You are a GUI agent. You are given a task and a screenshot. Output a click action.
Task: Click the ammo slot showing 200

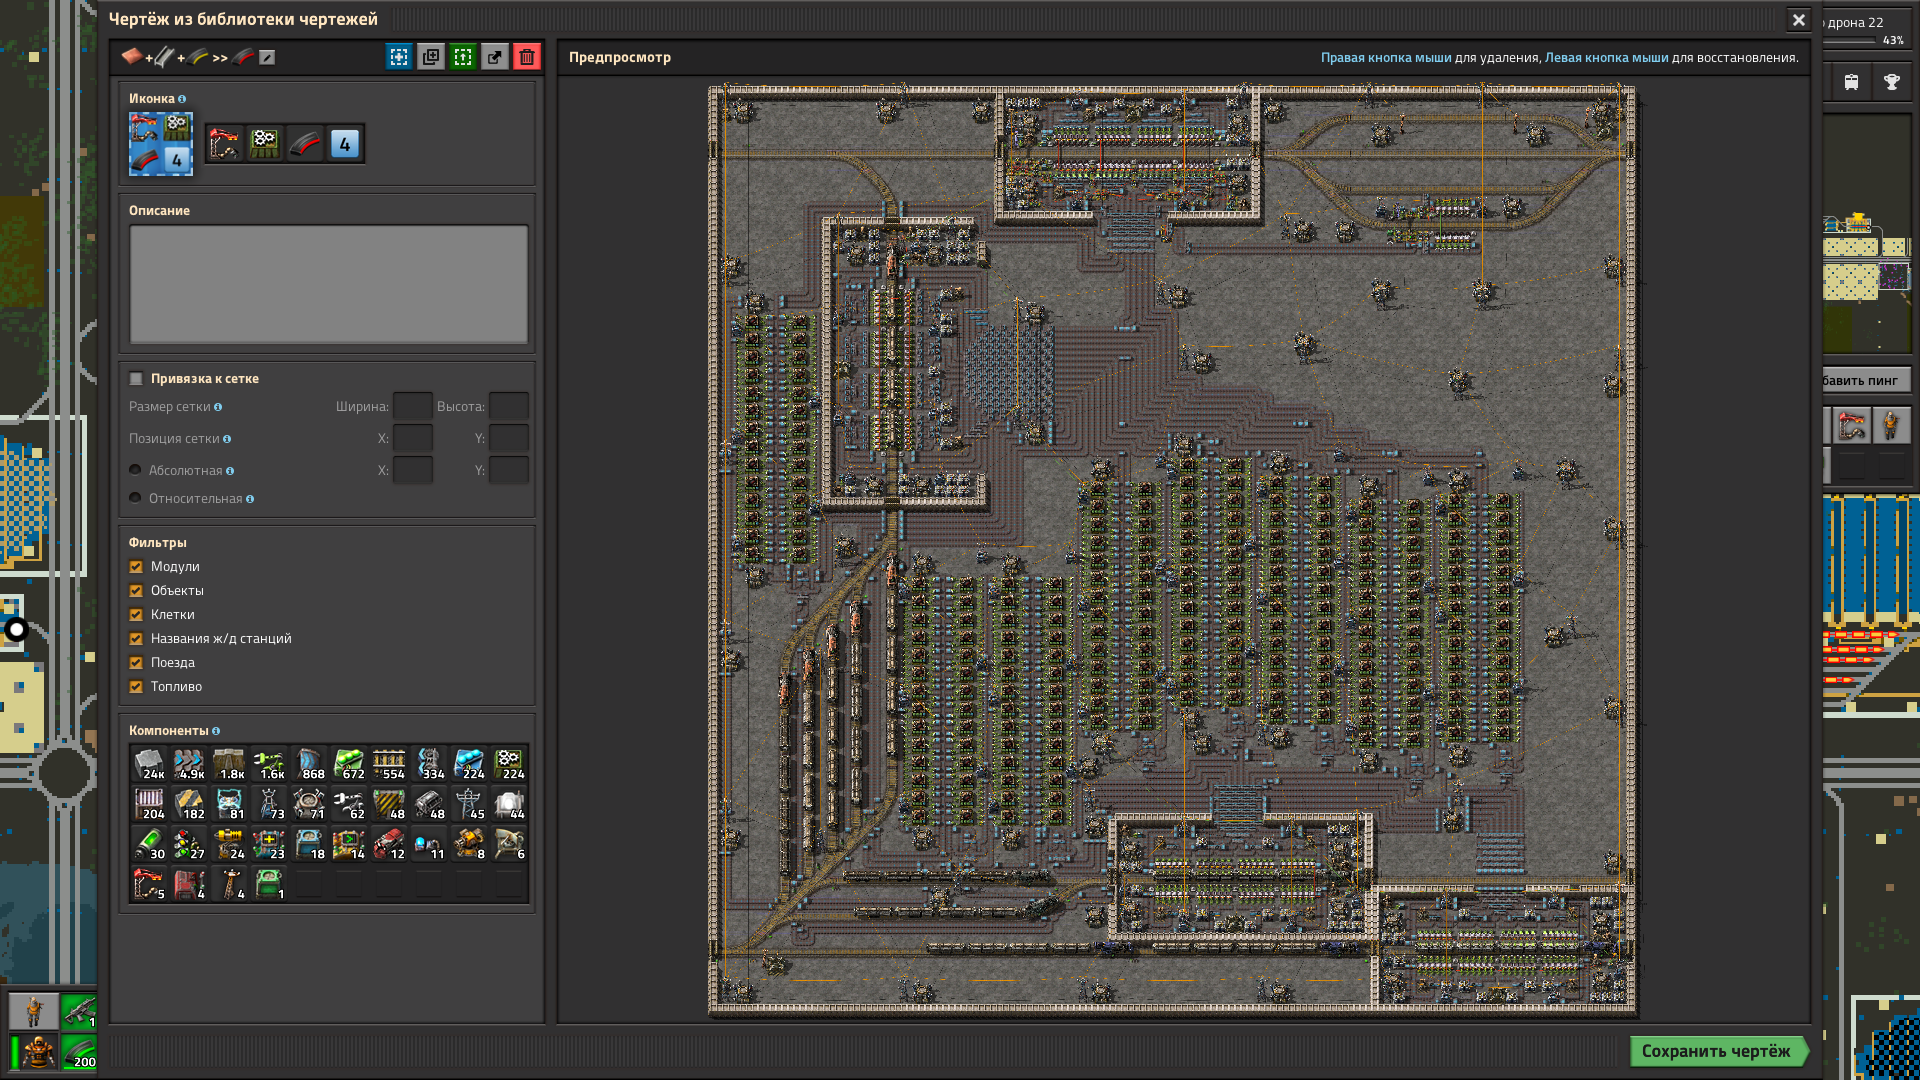click(79, 1052)
